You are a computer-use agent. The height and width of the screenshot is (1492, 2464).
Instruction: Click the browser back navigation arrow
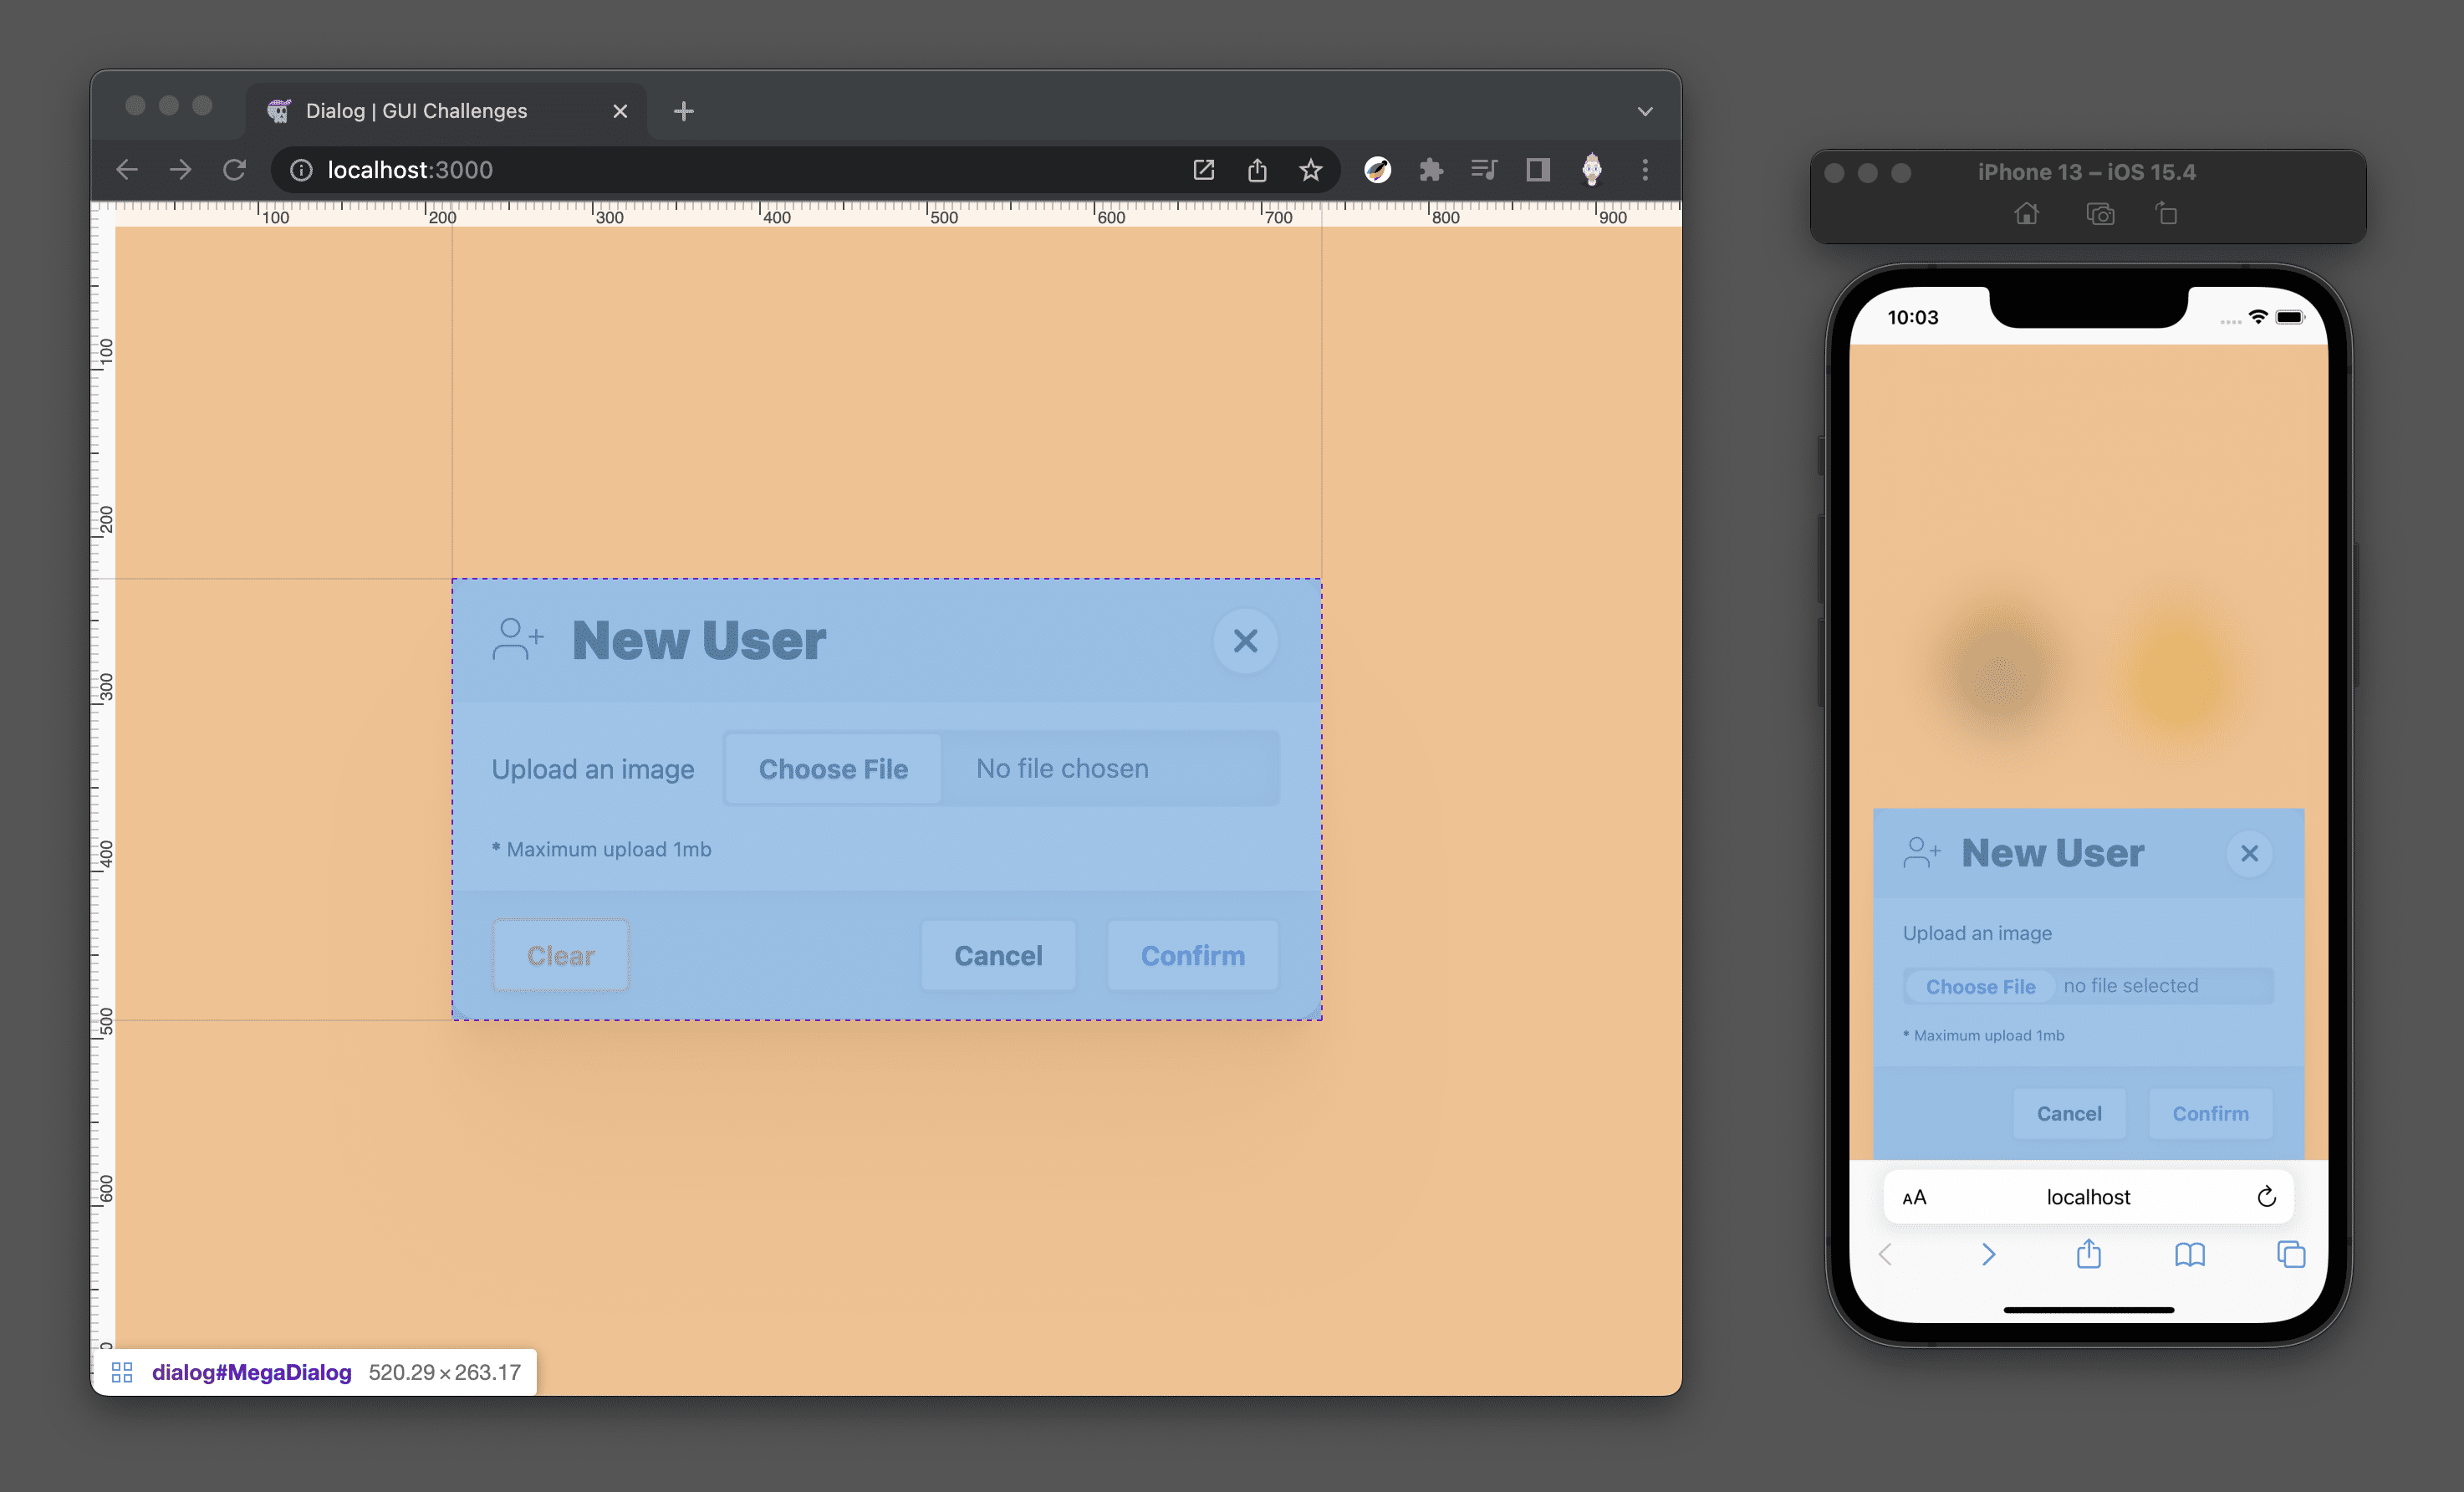click(x=125, y=169)
